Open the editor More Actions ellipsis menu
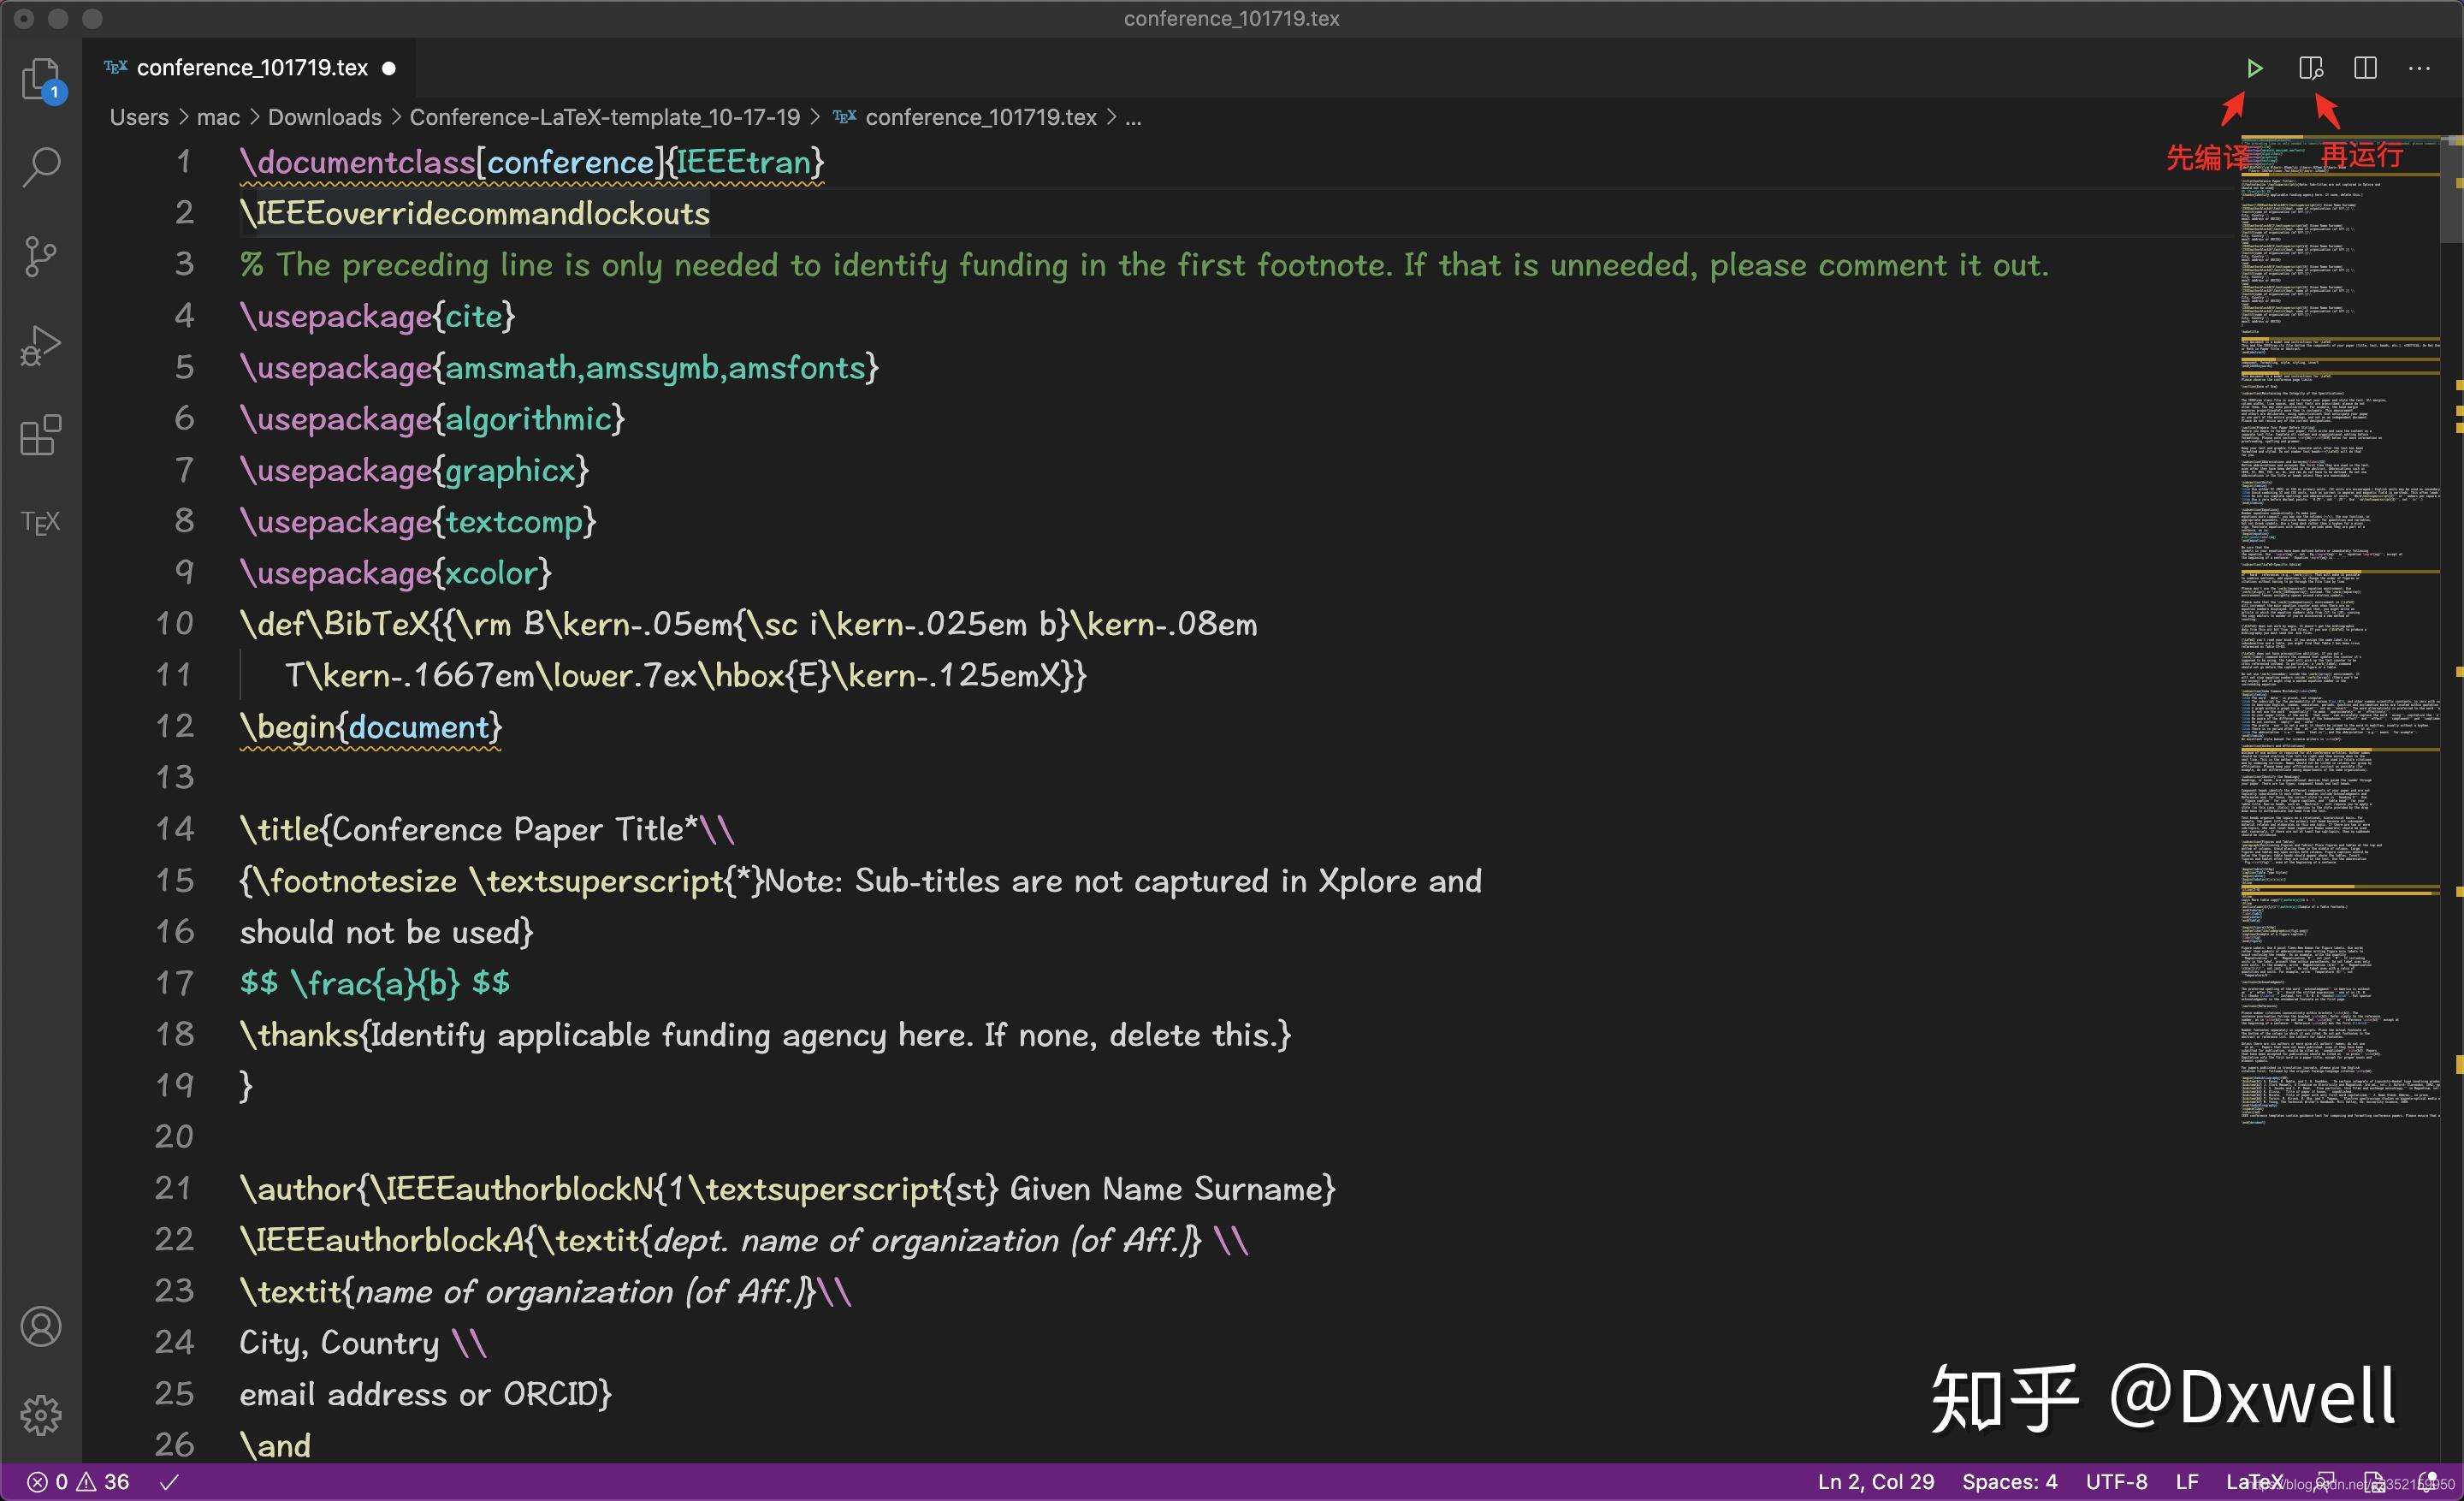 [x=2419, y=68]
